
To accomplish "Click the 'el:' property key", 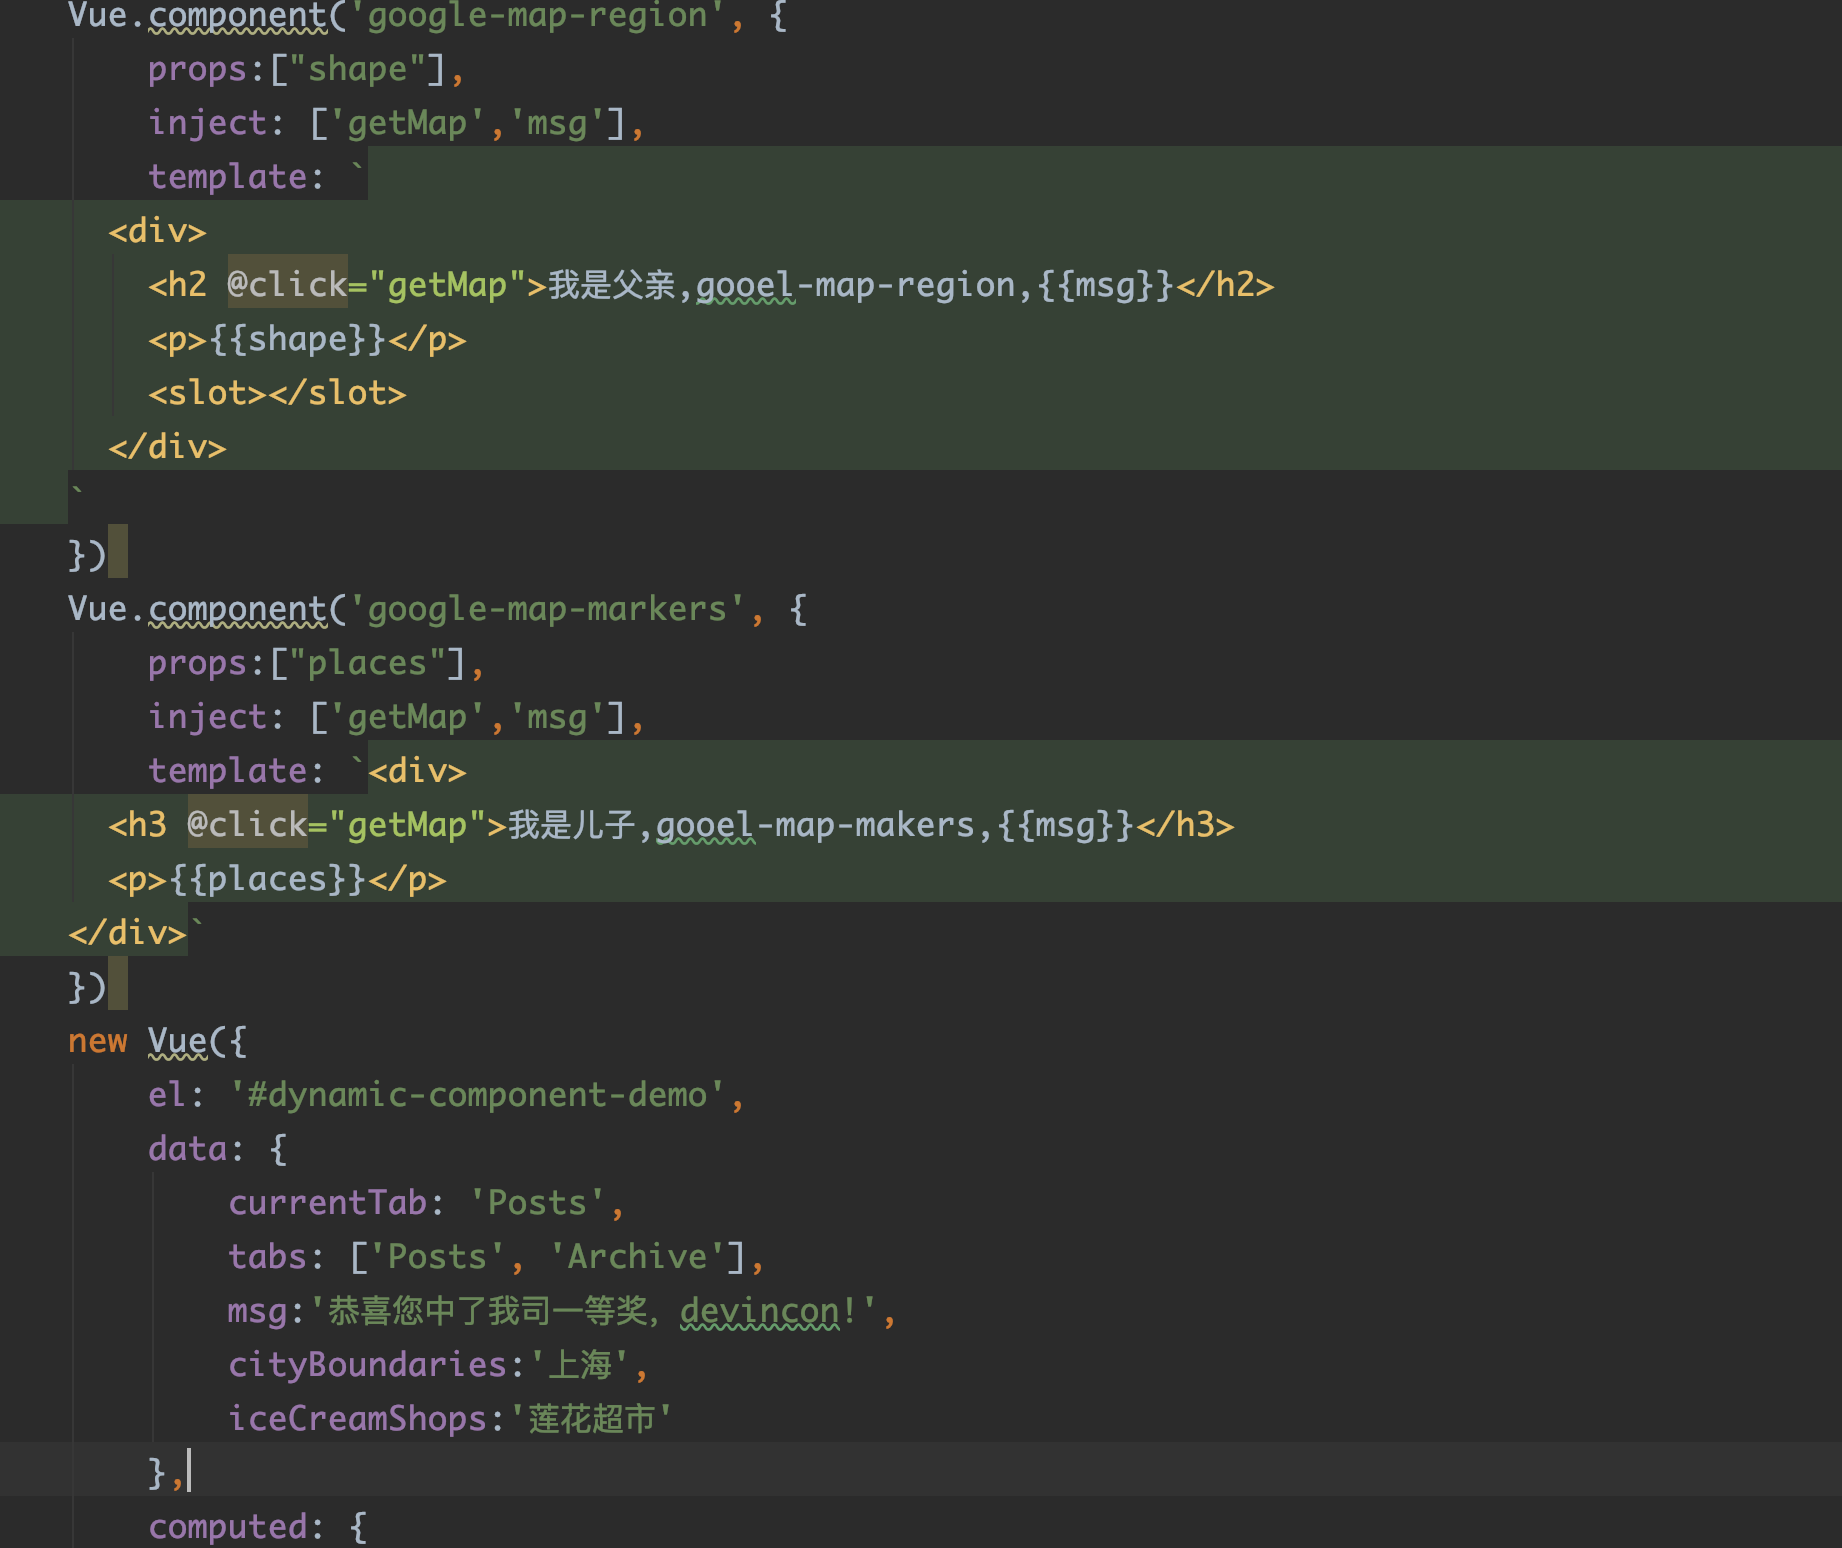I will [176, 1096].
